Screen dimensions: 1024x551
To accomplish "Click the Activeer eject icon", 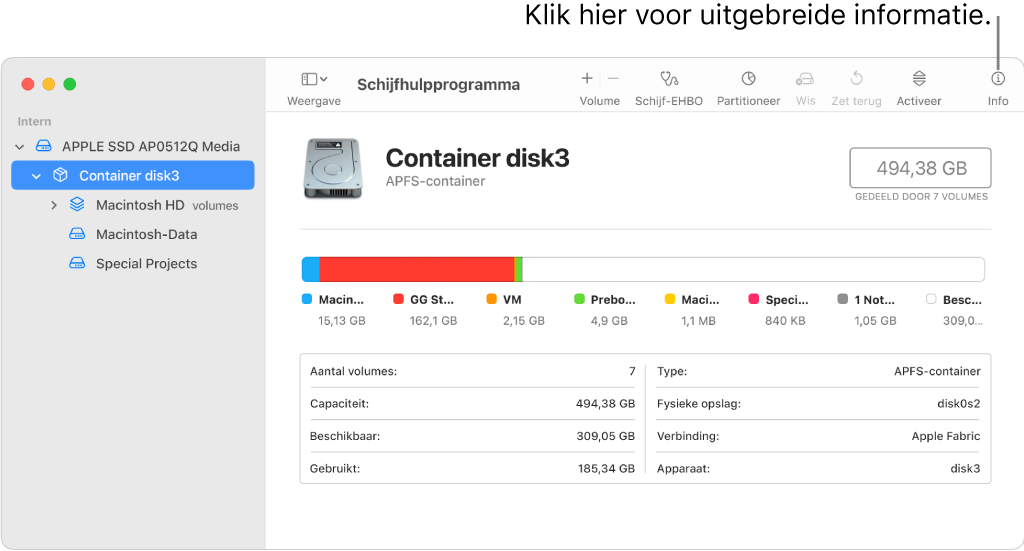I will pos(918,79).
